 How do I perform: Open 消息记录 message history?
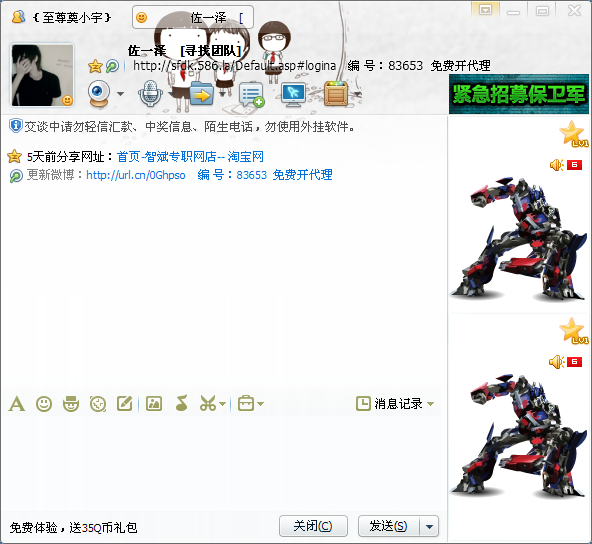point(389,404)
